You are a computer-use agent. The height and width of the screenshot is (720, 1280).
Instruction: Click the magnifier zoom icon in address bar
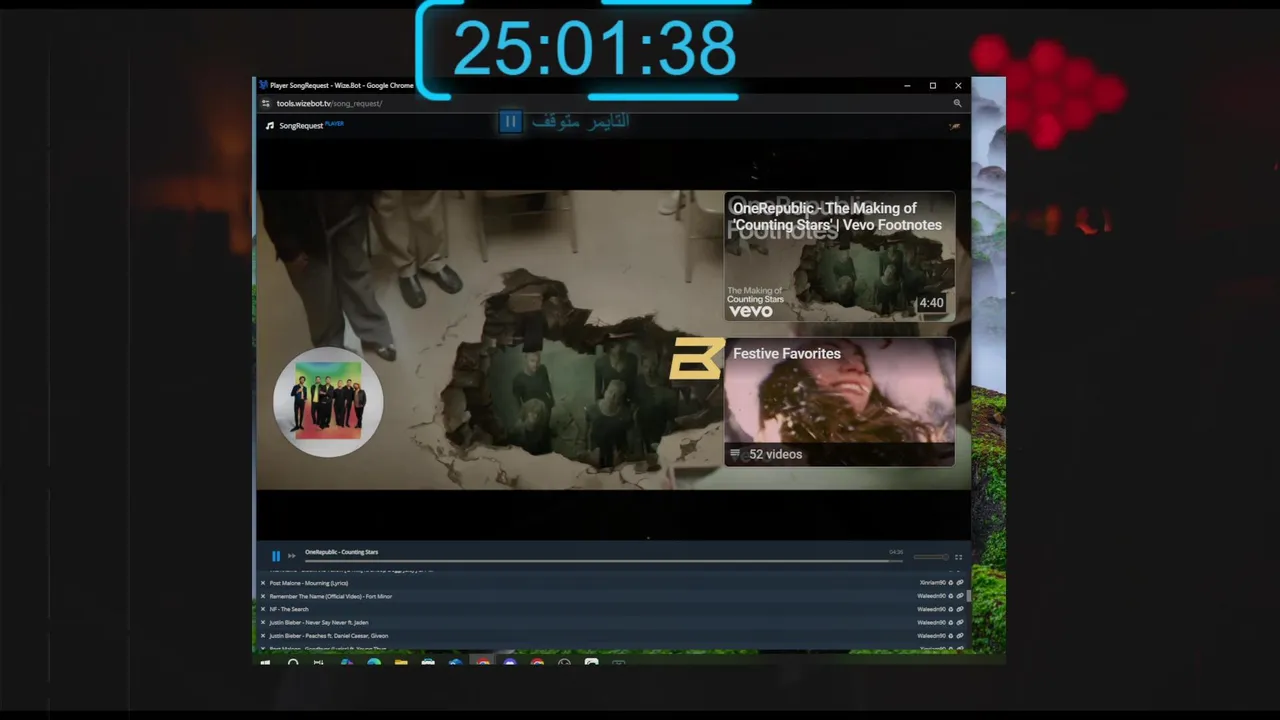957,103
